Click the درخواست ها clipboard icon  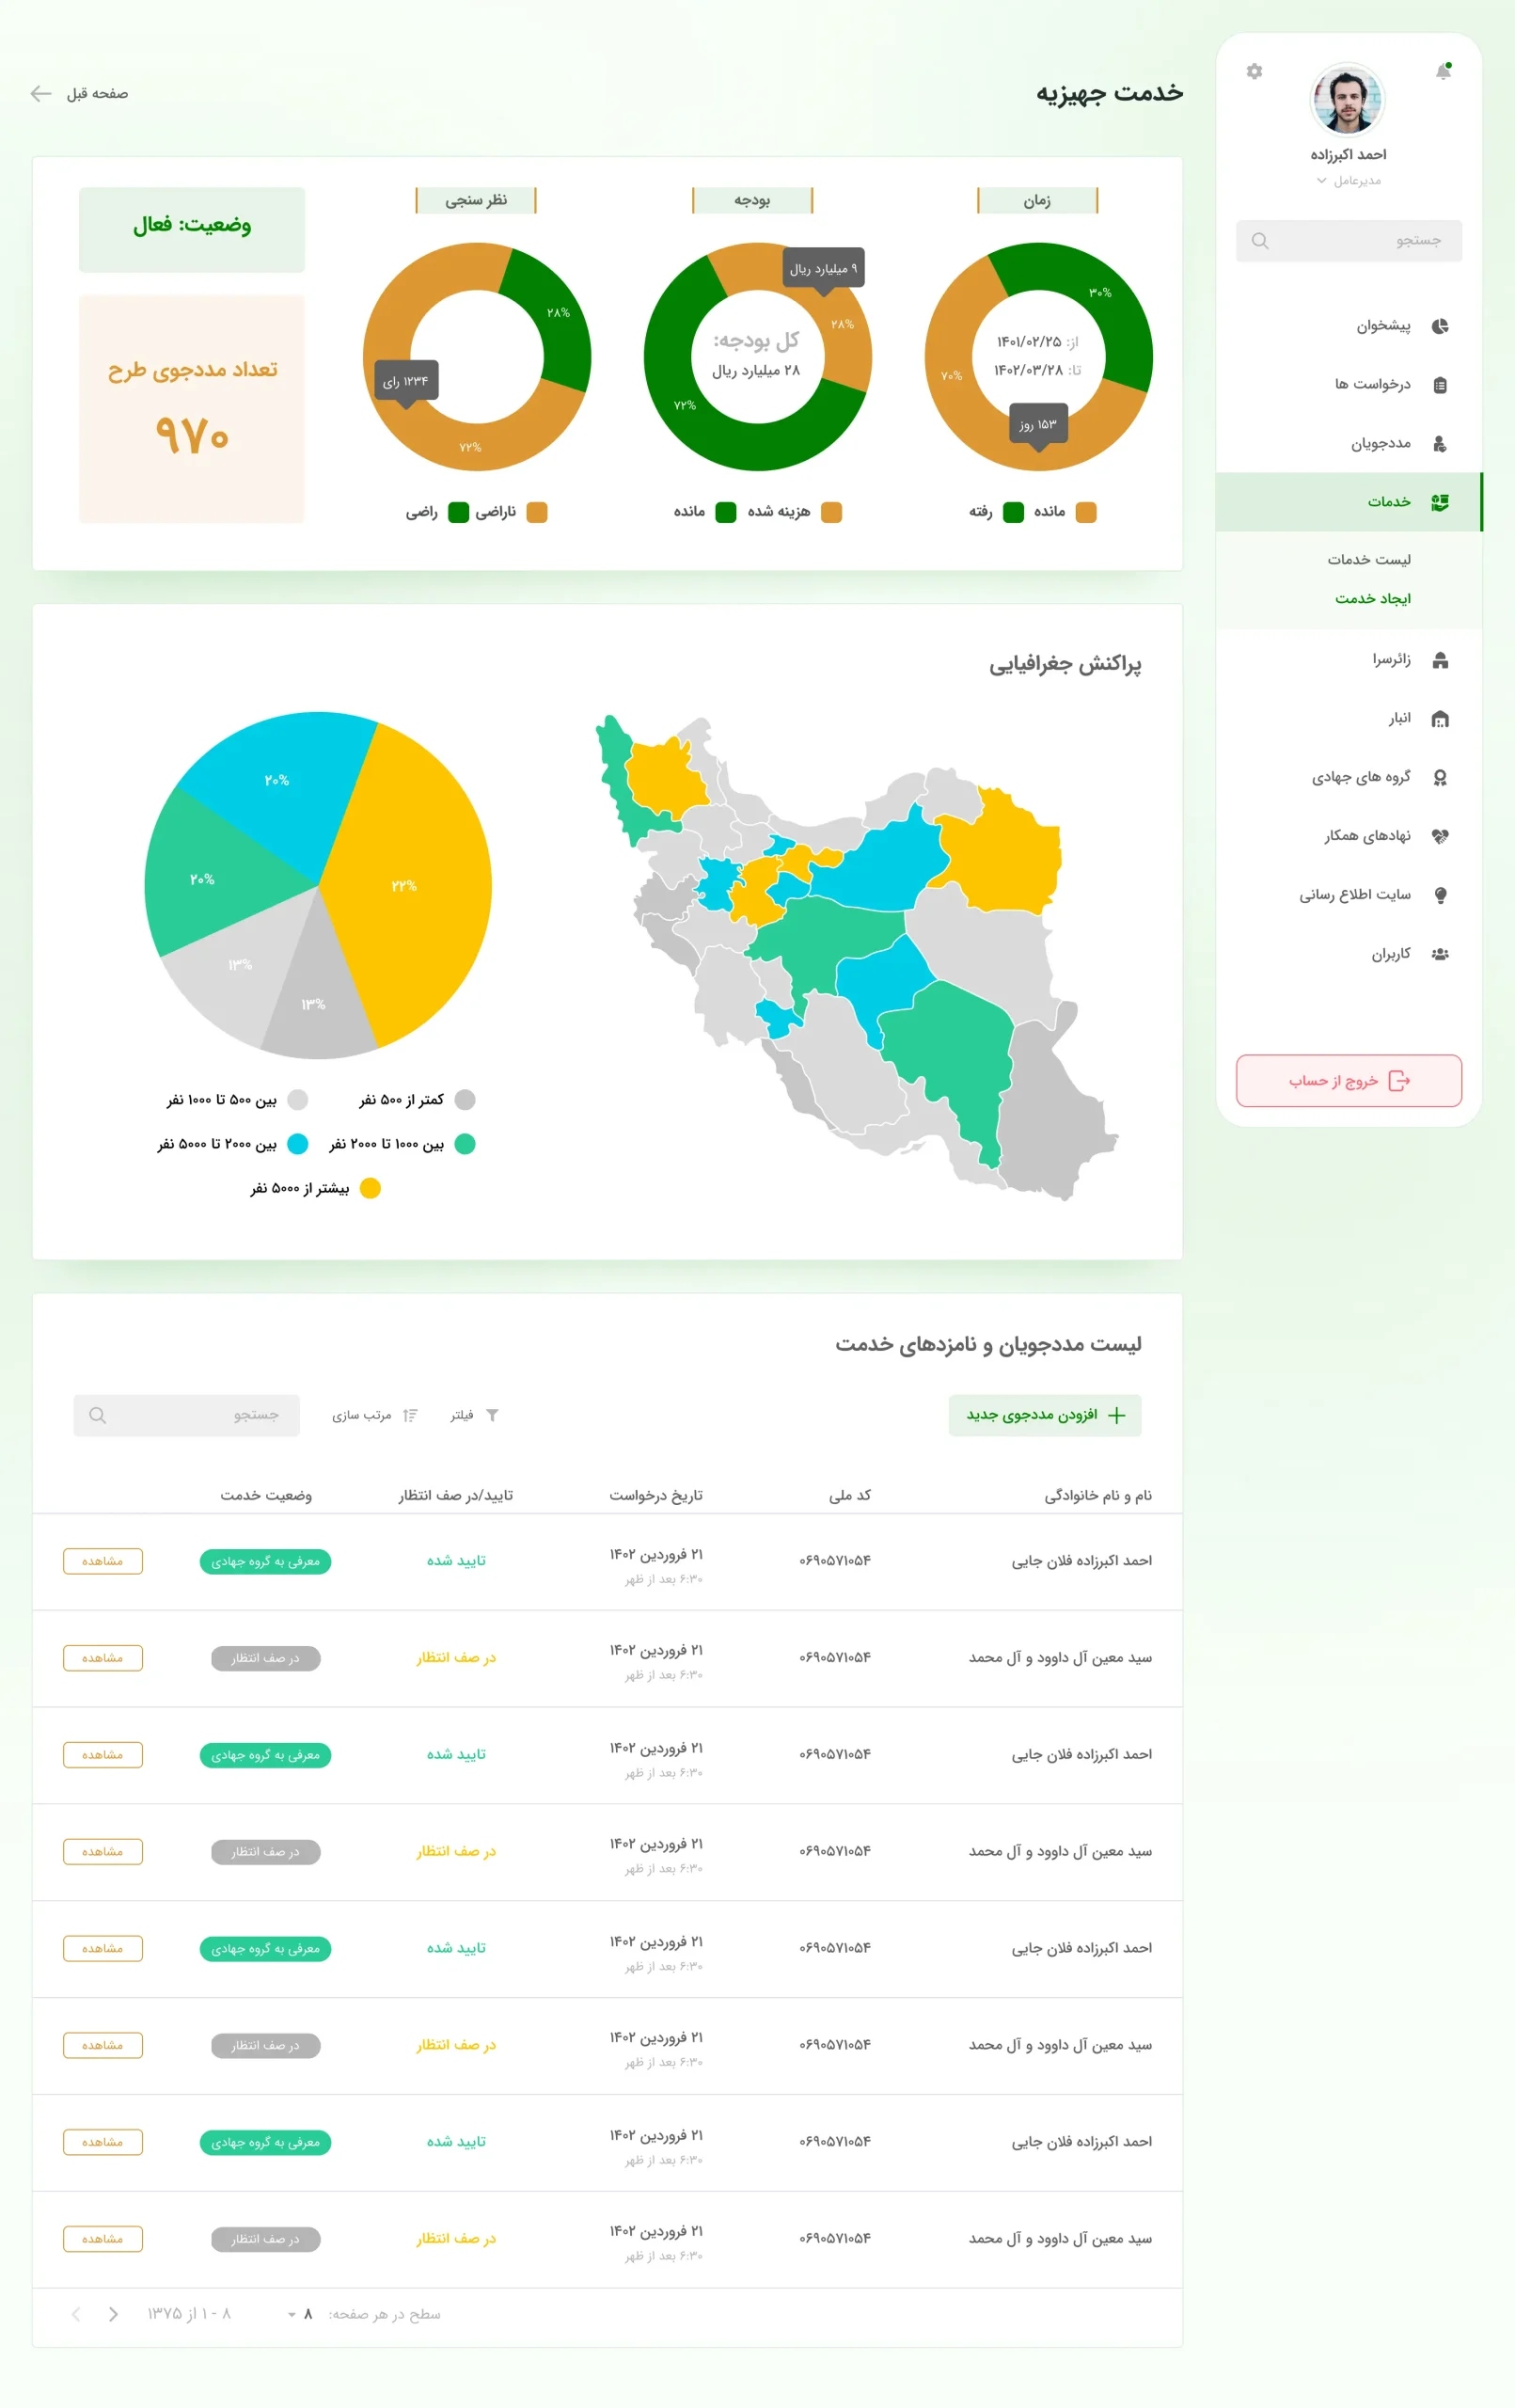click(1439, 385)
